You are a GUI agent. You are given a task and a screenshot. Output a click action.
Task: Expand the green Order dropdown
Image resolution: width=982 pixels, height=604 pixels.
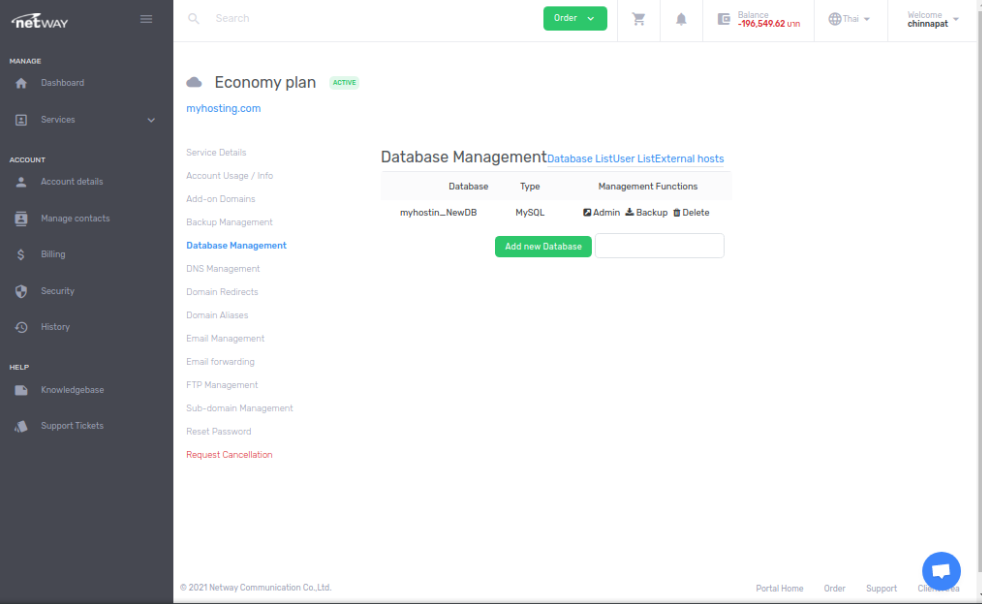[575, 18]
